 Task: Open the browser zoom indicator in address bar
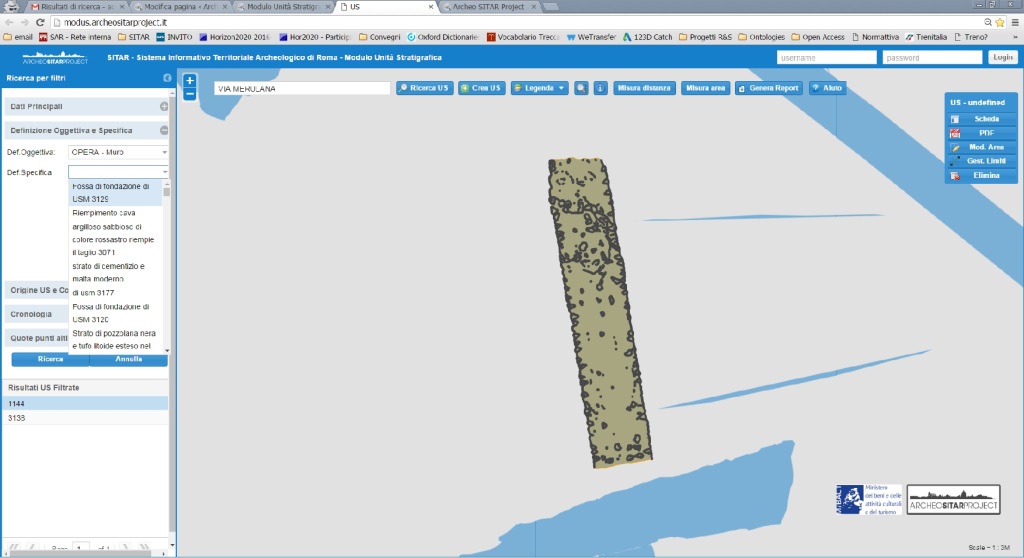point(987,22)
